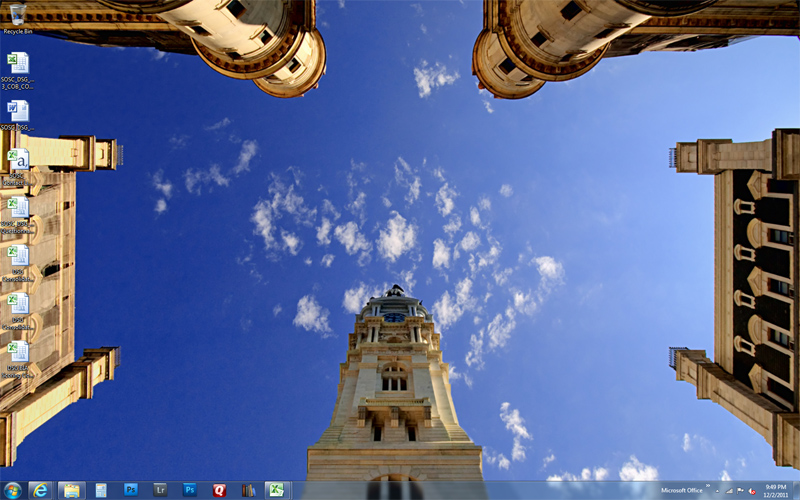Open the bookshelf icon in taskbar
This screenshot has width=800, height=500.
point(248,490)
